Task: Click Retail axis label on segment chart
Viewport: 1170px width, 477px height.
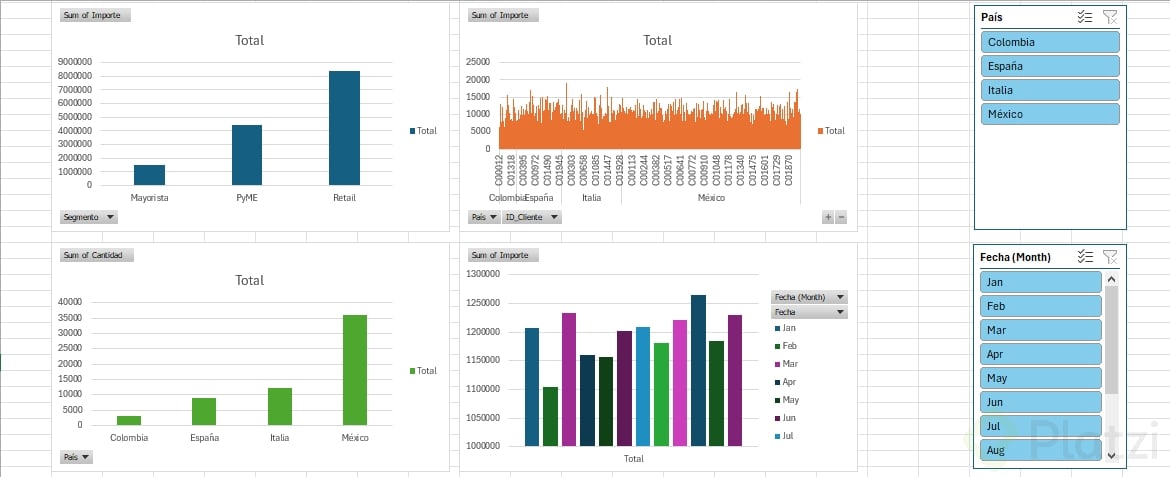Action: 345,198
